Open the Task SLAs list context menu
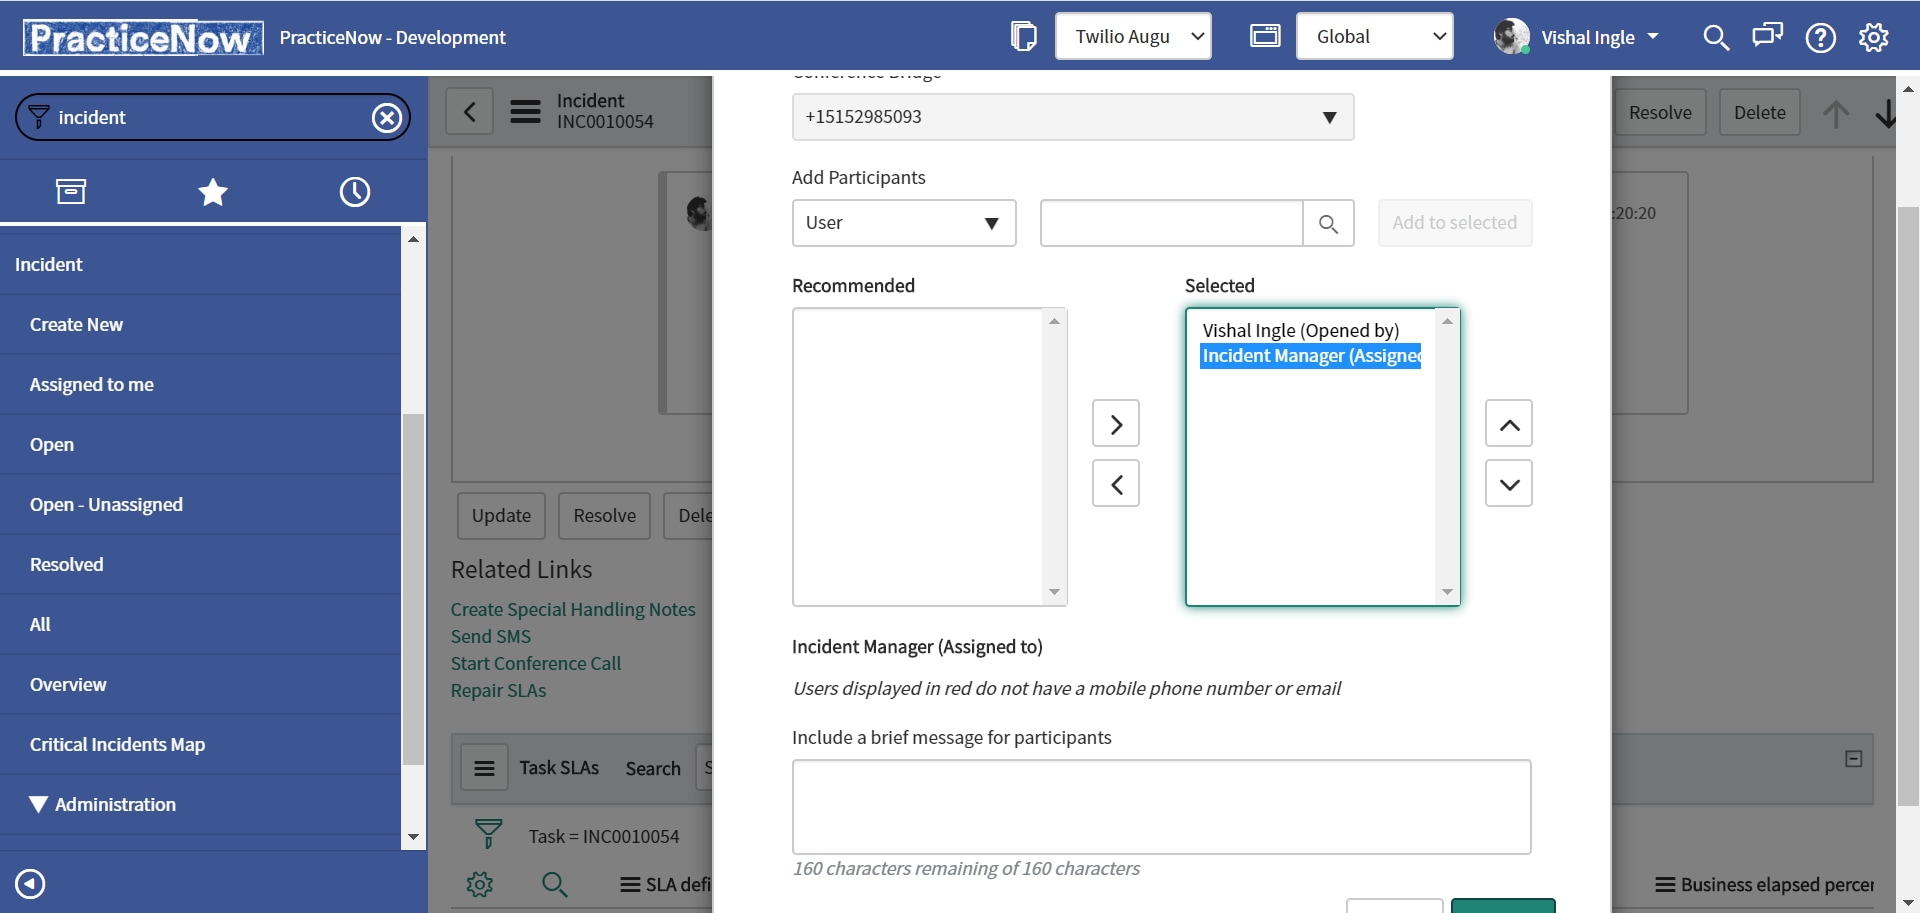The height and width of the screenshot is (913, 1920). click(x=486, y=767)
